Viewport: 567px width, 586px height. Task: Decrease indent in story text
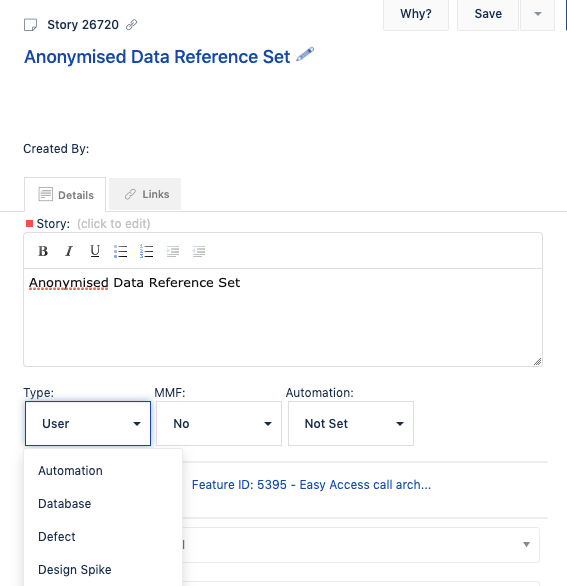198,251
